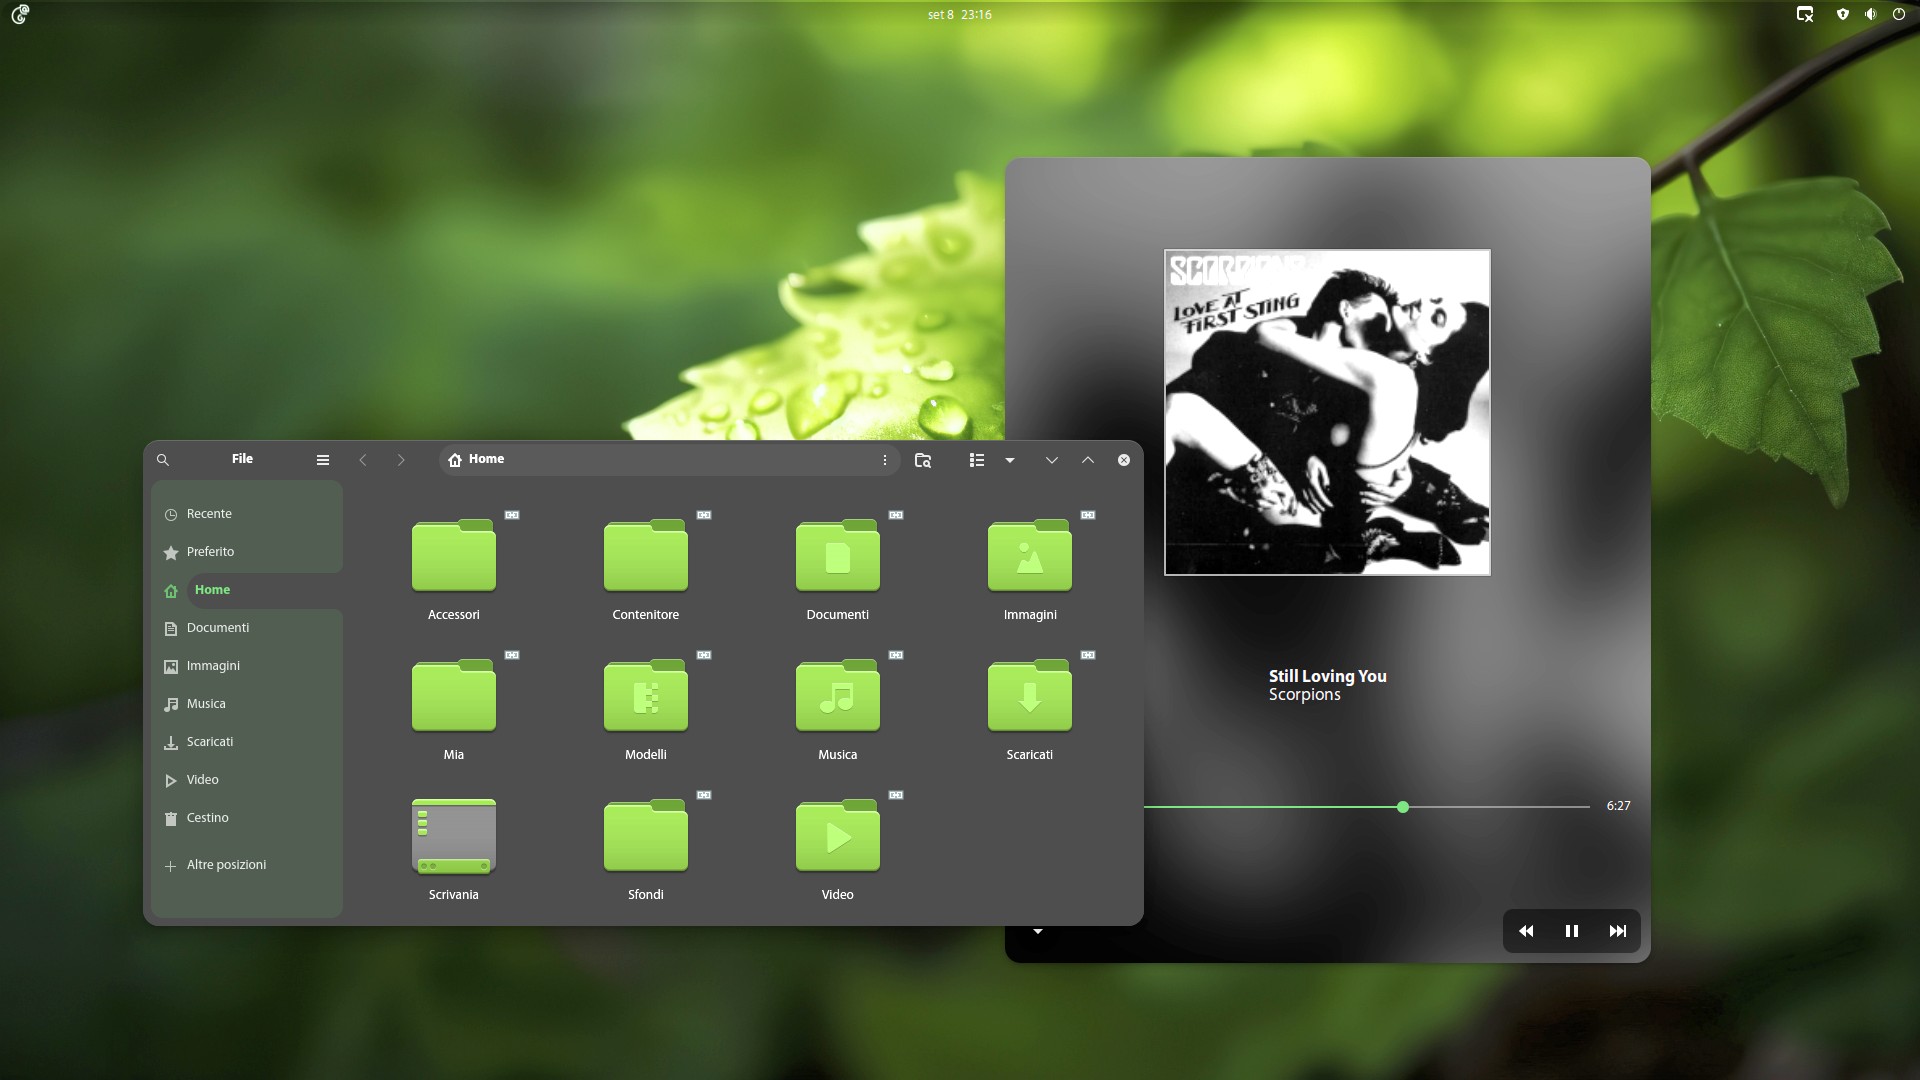Select Immagini in the sidebar
Image resolution: width=1920 pixels, height=1080 pixels.
[247, 666]
